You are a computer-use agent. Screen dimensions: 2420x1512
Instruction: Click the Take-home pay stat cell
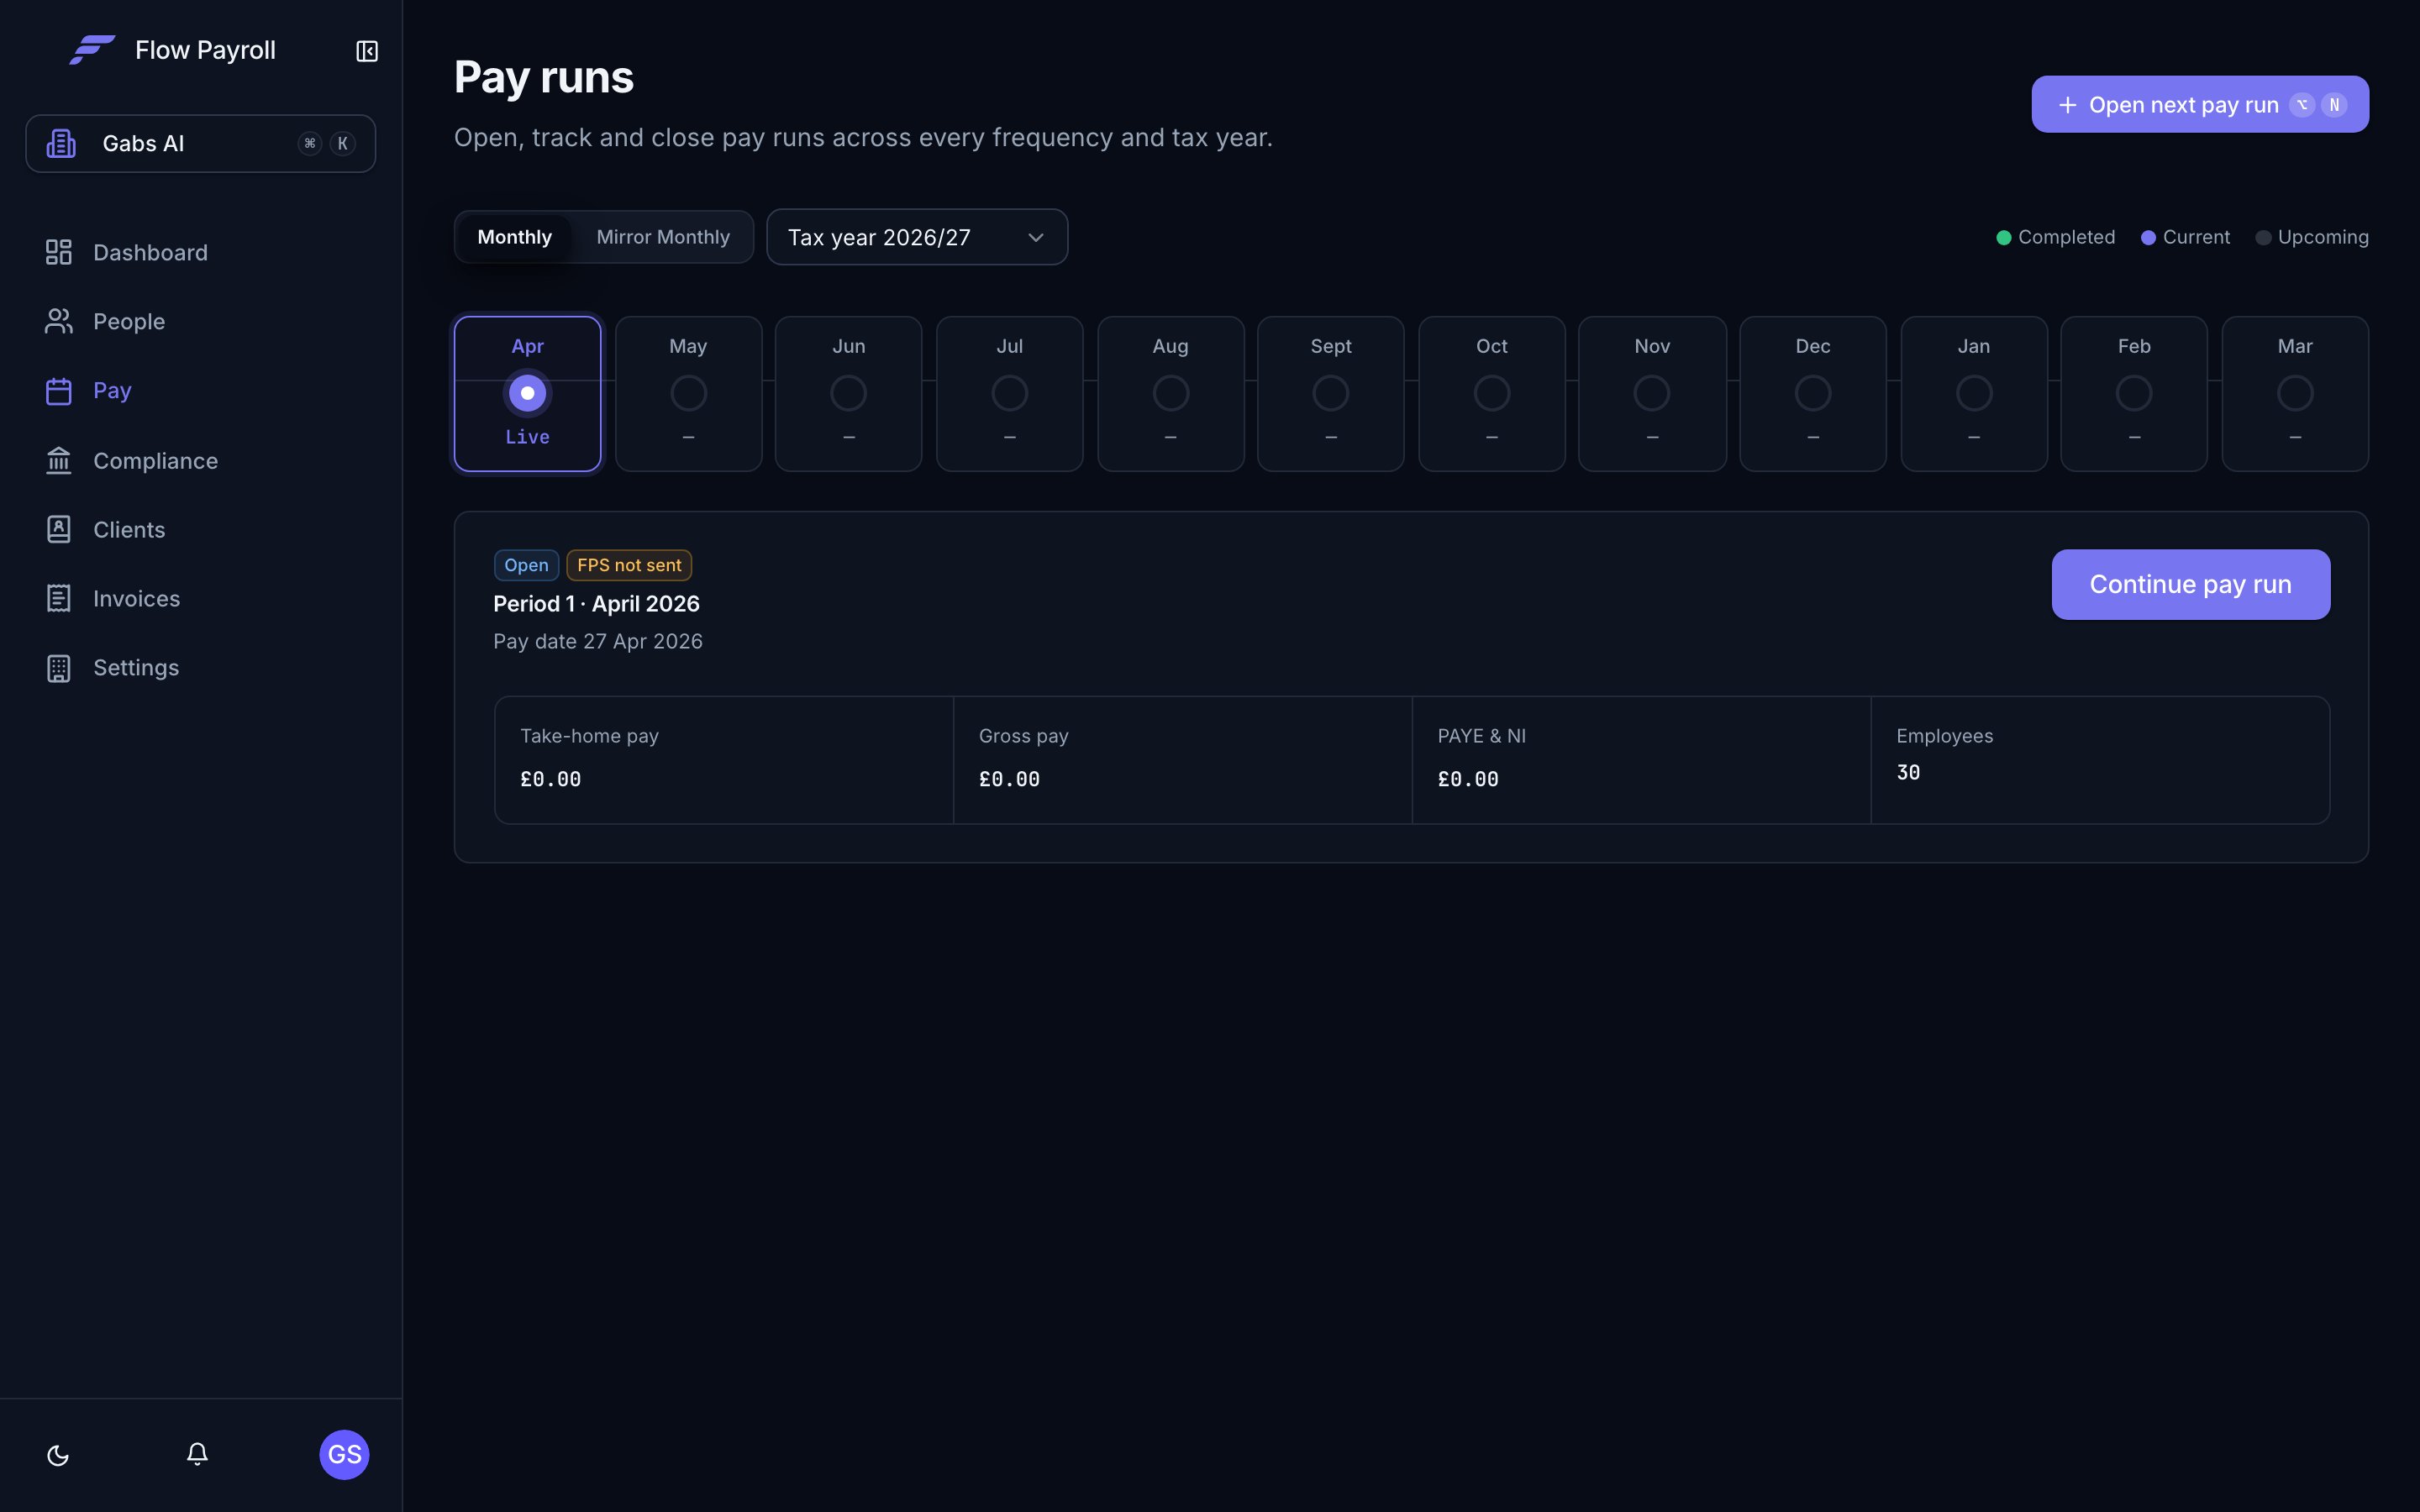(x=724, y=760)
